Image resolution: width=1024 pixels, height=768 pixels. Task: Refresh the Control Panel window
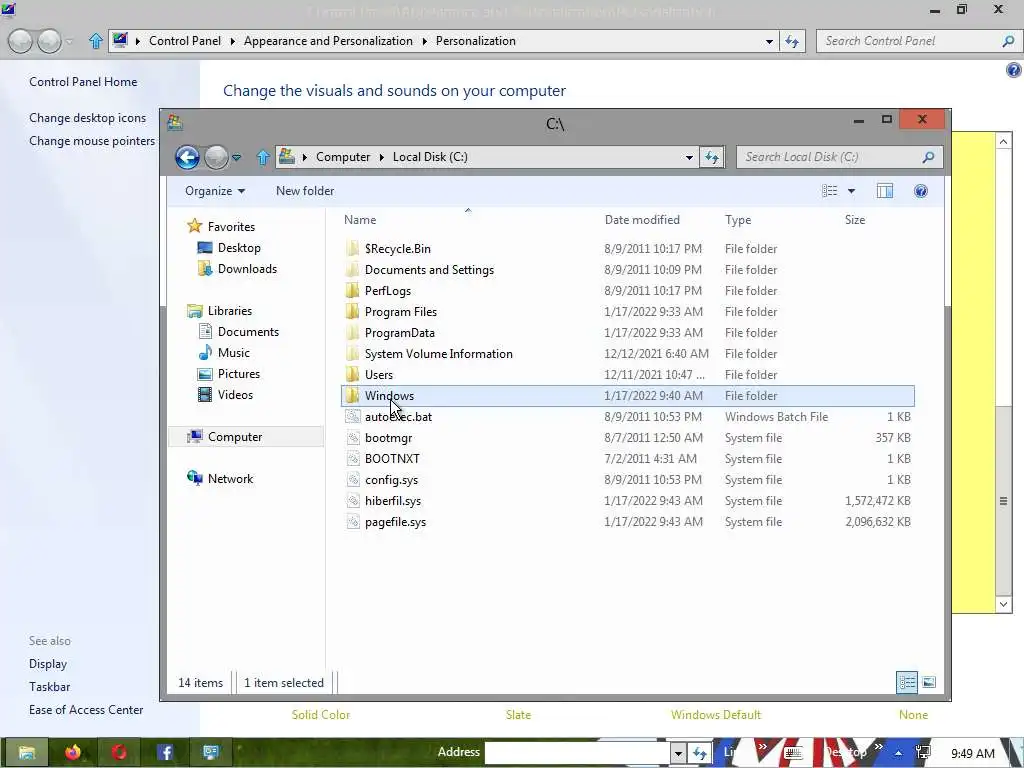(792, 41)
